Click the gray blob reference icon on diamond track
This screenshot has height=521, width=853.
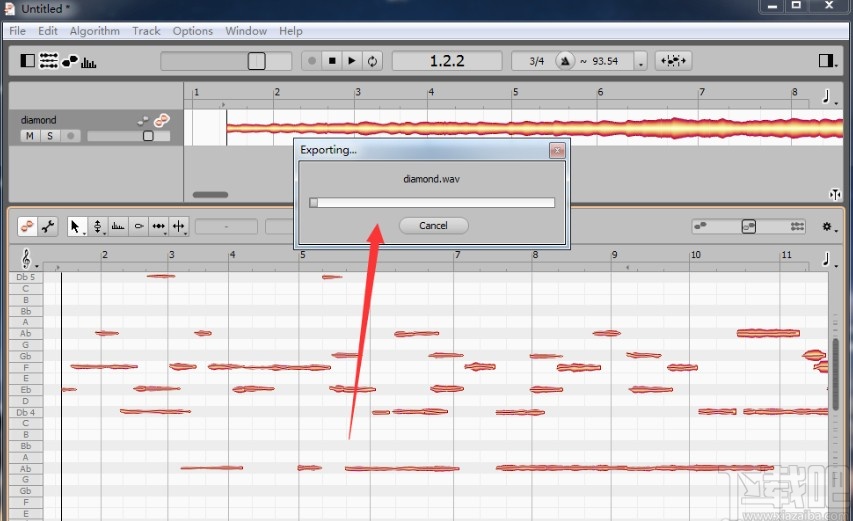(143, 121)
